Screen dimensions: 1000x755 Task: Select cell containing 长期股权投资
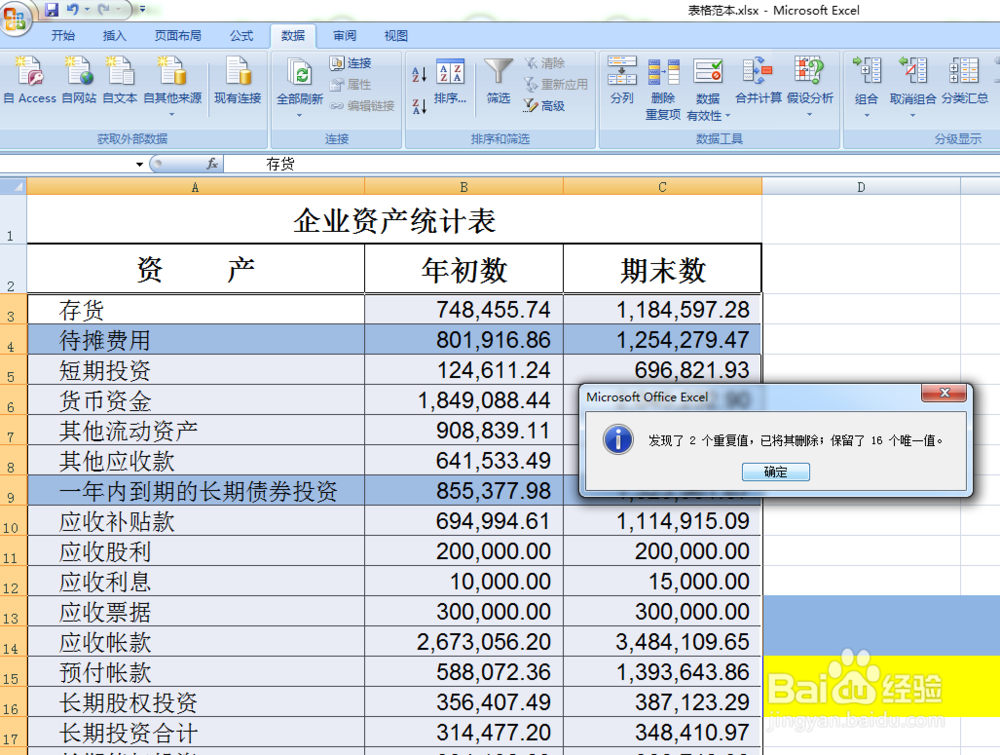(x=196, y=702)
